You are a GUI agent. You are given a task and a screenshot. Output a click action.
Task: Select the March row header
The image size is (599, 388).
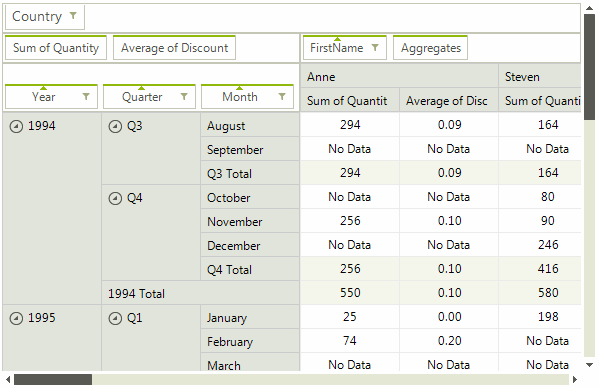(250, 362)
